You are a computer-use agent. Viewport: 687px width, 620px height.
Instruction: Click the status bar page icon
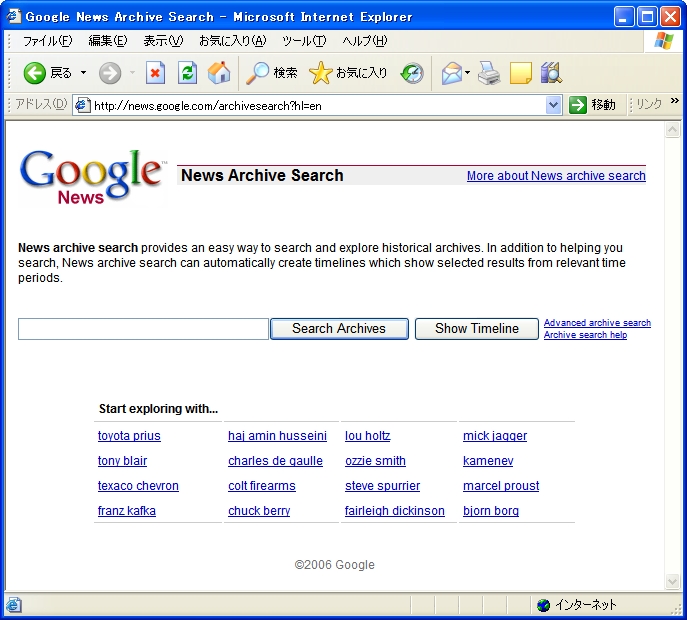[14, 605]
